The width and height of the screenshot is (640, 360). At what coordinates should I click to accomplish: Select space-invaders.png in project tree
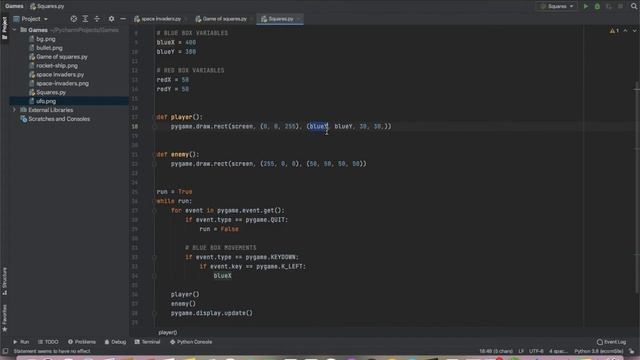tap(62, 83)
